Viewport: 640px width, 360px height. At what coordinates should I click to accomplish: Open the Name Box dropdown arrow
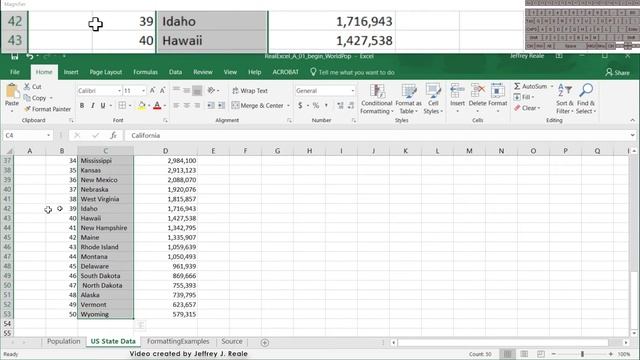click(49, 136)
